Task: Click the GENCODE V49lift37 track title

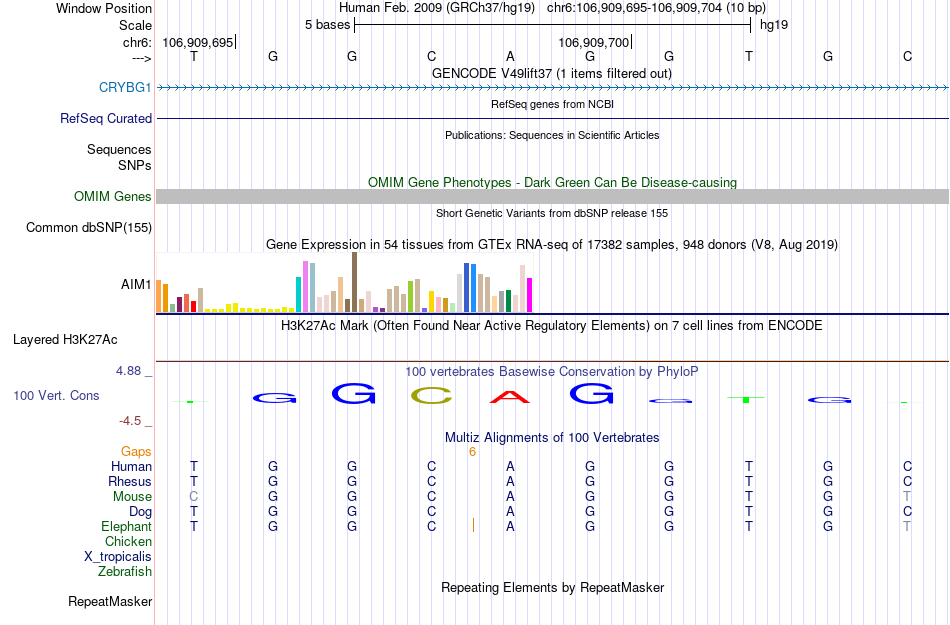Action: coord(552,74)
